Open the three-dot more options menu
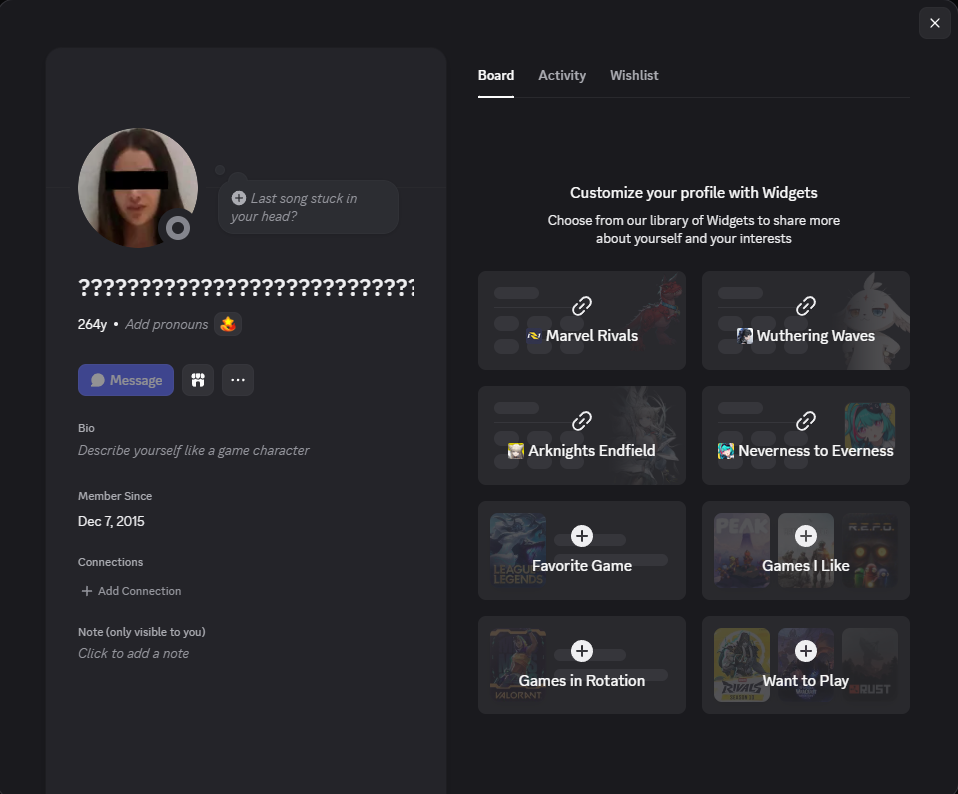 [238, 380]
